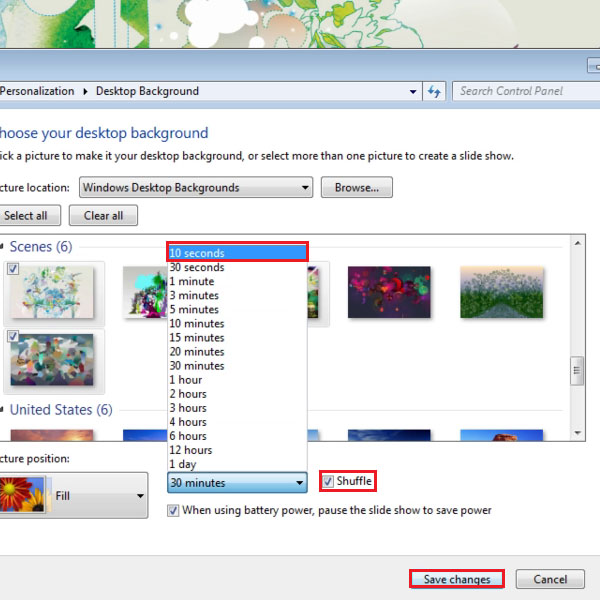Choose 10 minutes interval
Viewport: 600px width, 600px height.
(x=237, y=323)
